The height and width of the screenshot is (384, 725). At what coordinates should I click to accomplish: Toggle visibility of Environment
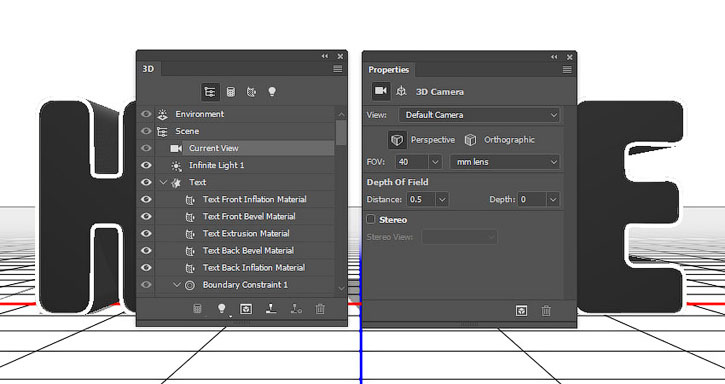[x=146, y=114]
